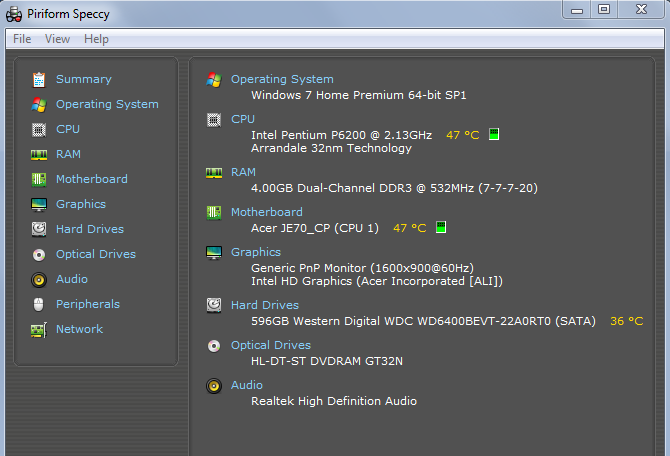This screenshot has height=456, width=670.
Task: Click the Optical Drives disc icon in sidebar
Action: 39,254
